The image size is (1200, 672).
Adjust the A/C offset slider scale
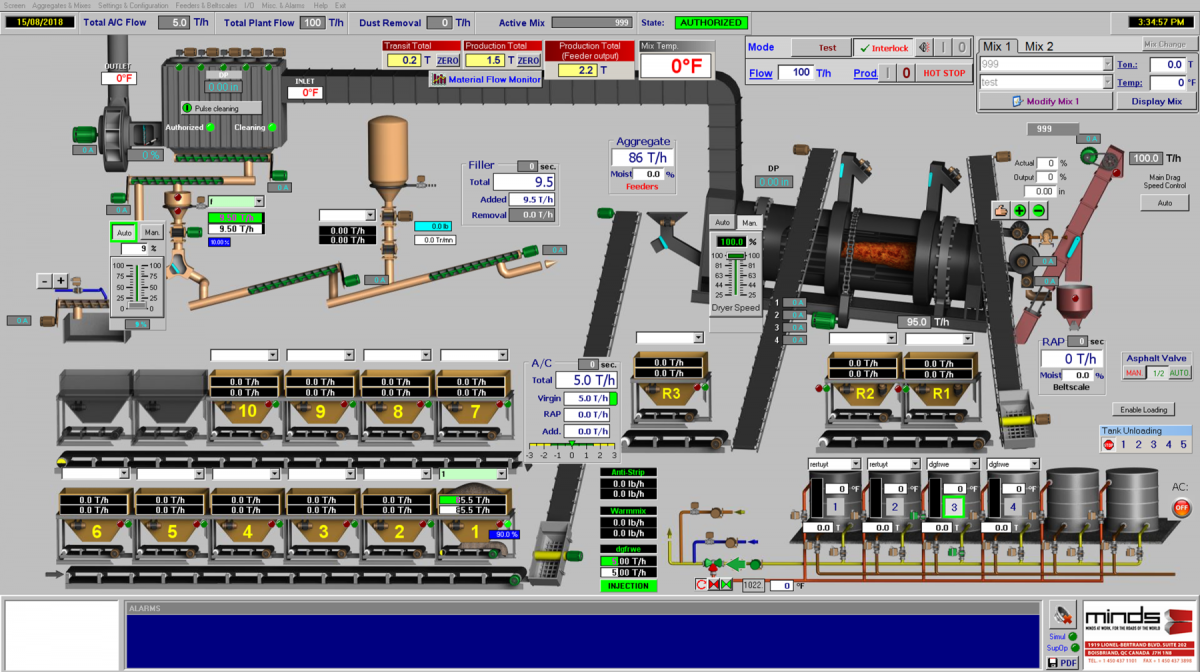[572, 447]
